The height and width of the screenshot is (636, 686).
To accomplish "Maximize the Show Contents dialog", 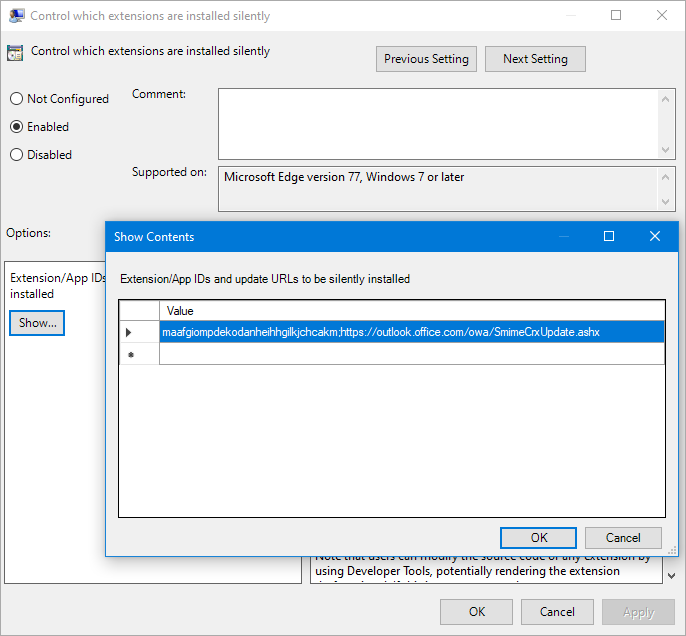I will [609, 236].
